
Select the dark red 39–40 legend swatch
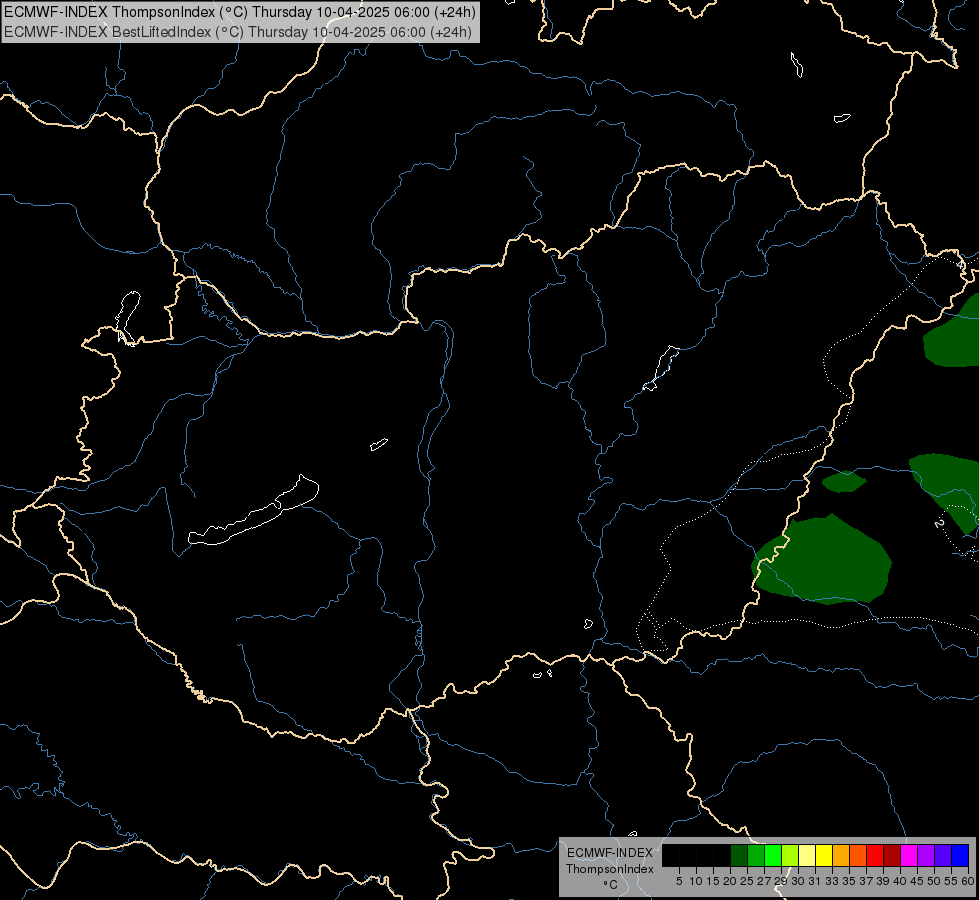click(892, 856)
